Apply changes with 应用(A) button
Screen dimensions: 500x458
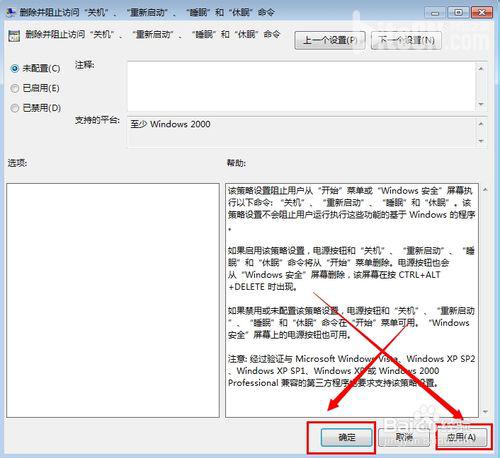tap(462, 437)
